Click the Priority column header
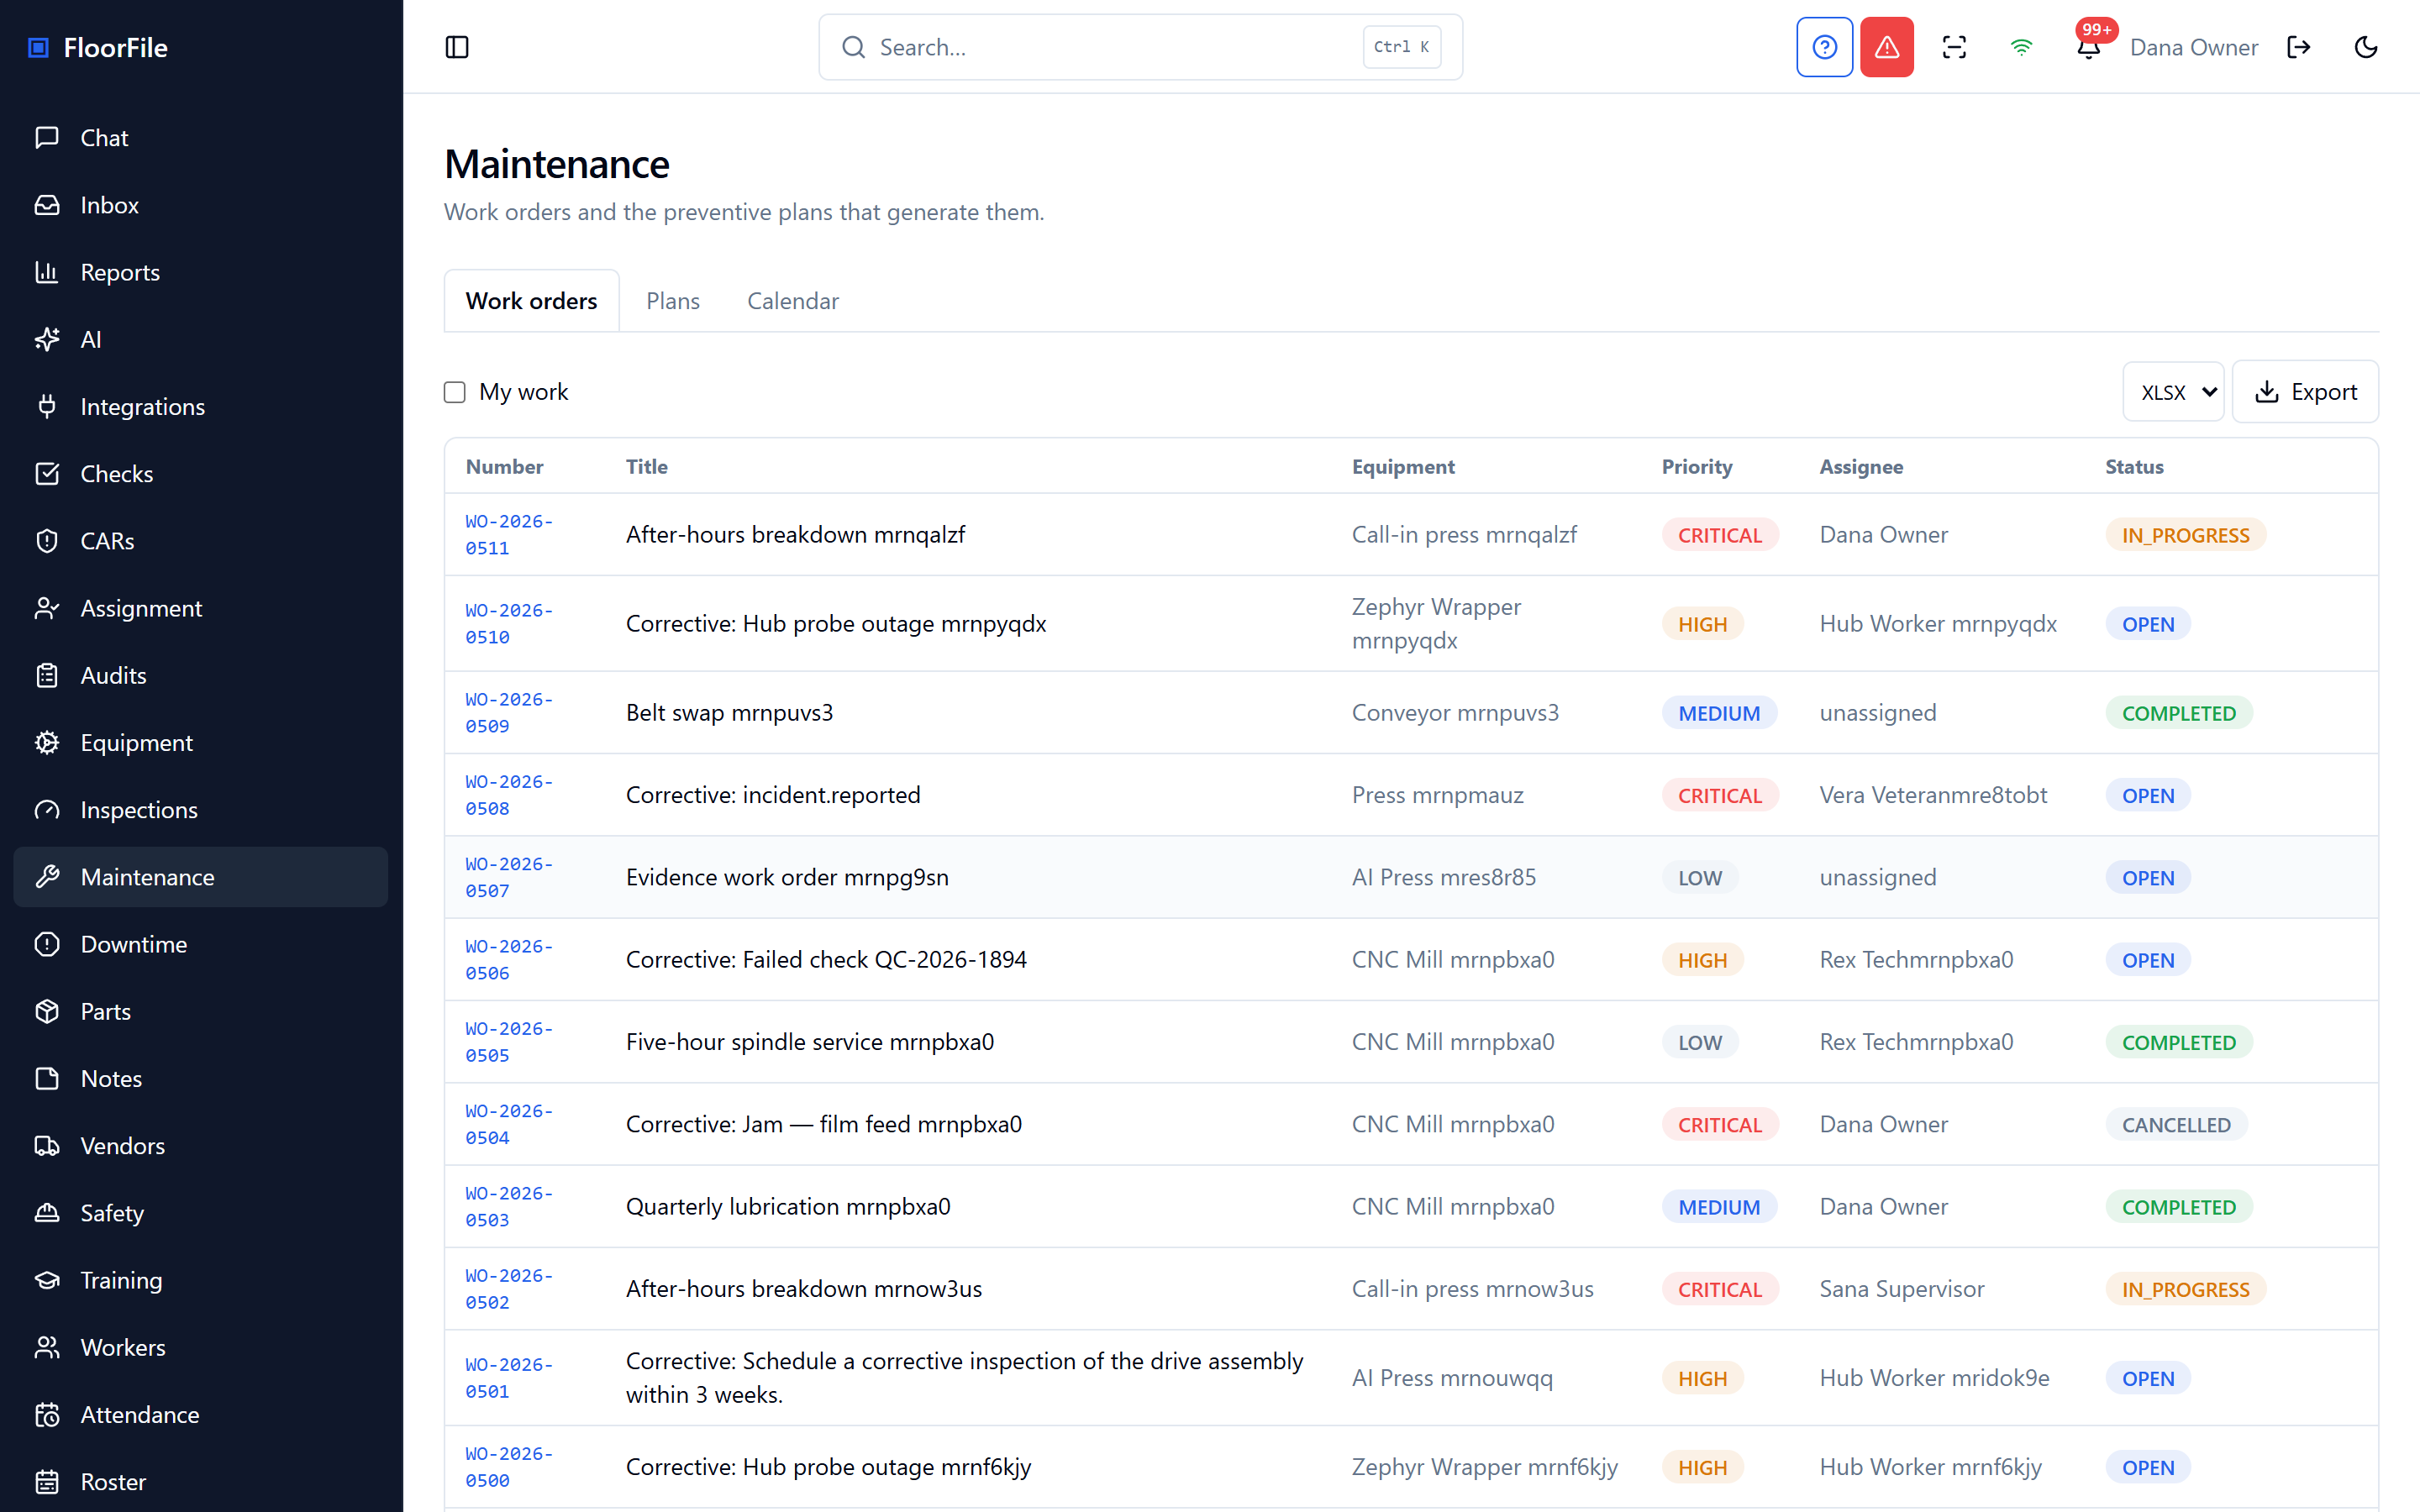 [x=1697, y=467]
